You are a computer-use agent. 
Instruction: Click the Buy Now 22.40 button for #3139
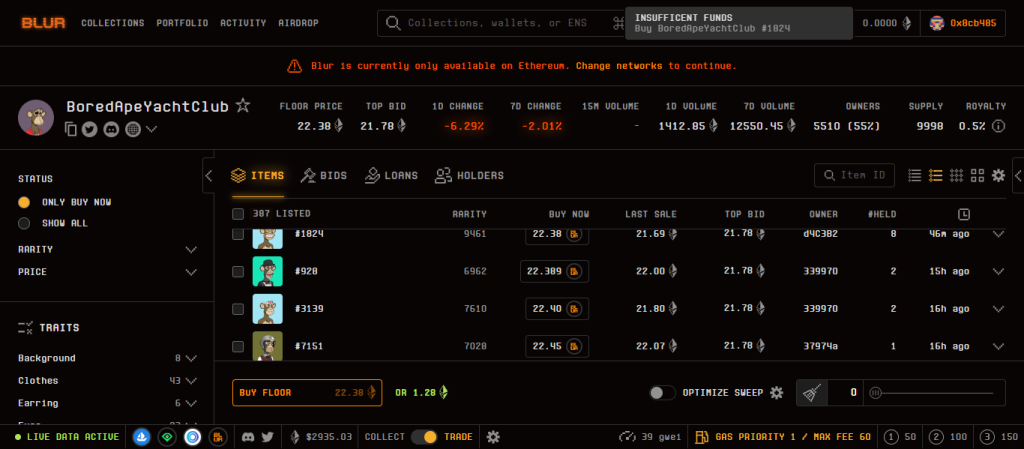(x=557, y=309)
